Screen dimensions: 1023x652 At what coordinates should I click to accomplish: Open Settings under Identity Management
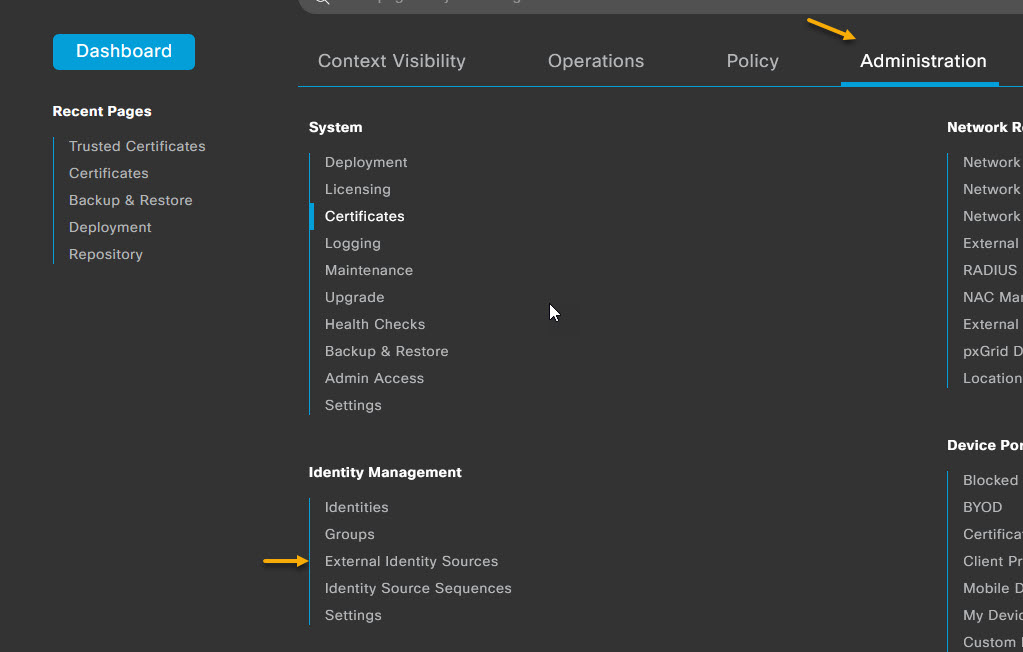point(353,615)
